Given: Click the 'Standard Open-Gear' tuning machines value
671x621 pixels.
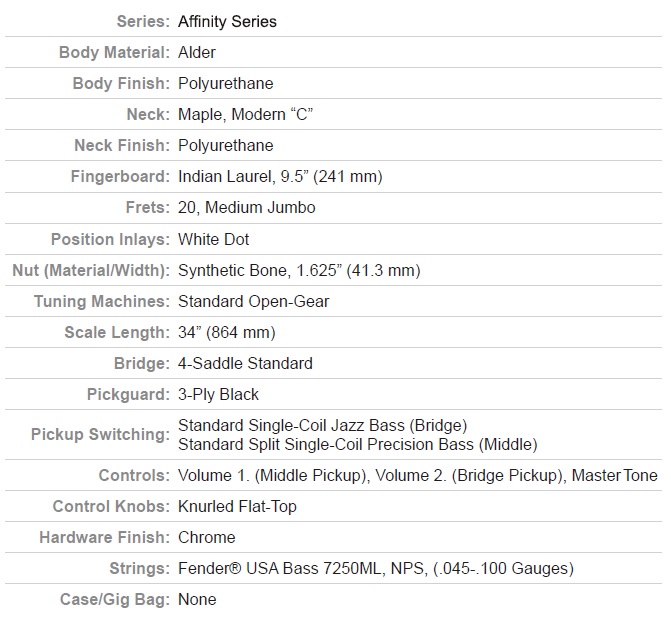Looking at the screenshot, I should point(254,301).
